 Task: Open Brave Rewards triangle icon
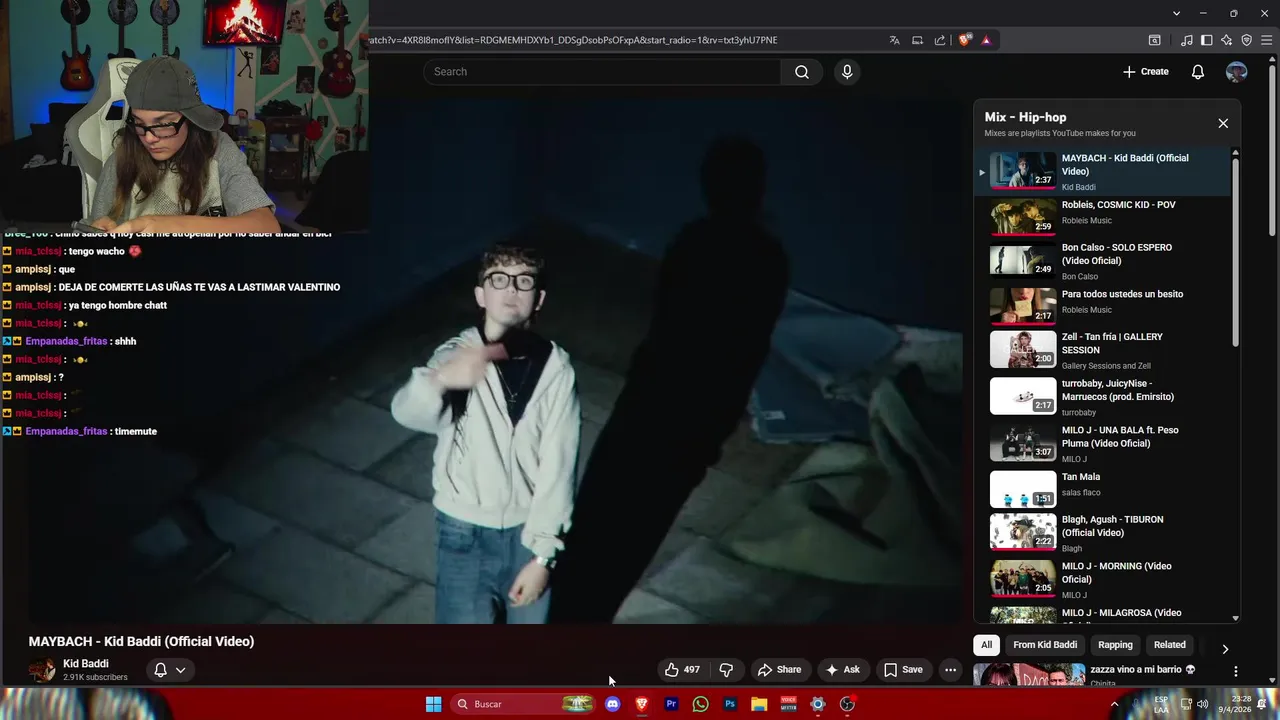[986, 40]
